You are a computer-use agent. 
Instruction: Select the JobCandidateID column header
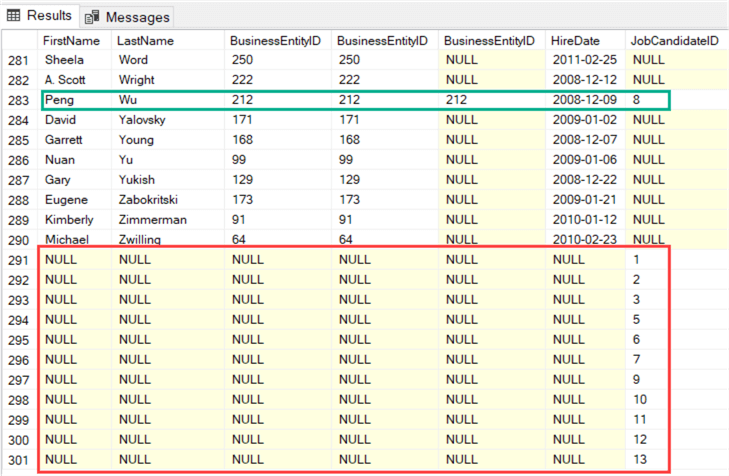coord(676,40)
